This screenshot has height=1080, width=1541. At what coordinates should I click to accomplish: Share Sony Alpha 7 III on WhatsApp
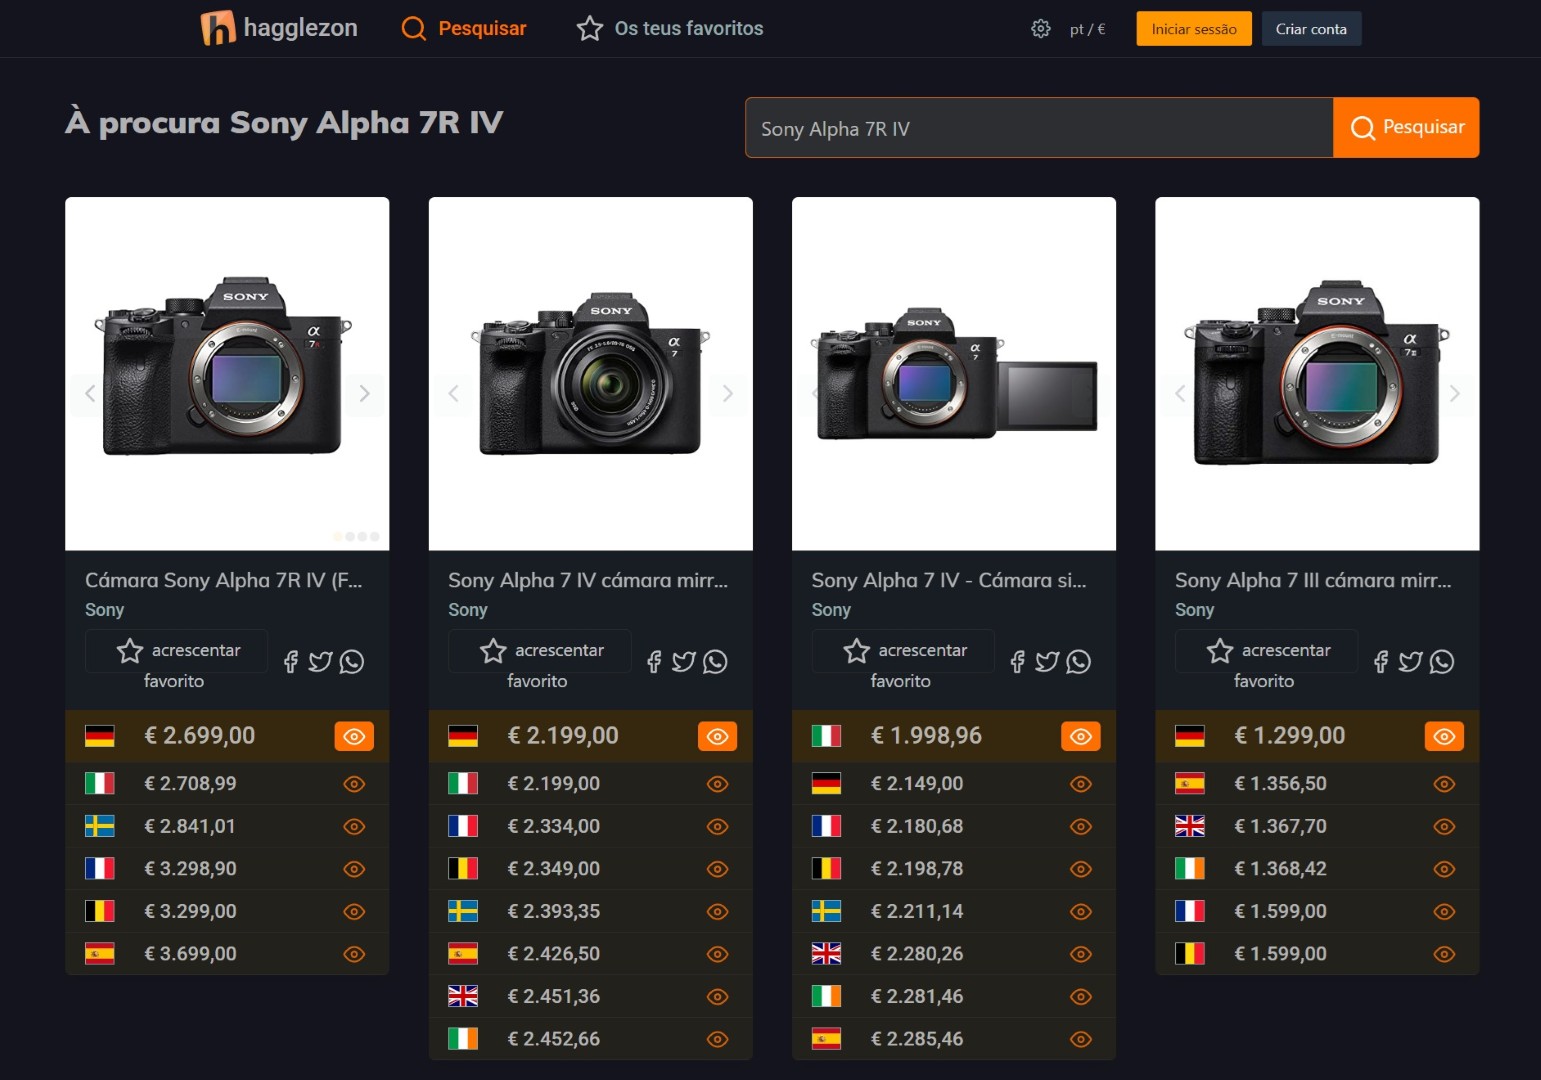pyautogui.click(x=1441, y=662)
